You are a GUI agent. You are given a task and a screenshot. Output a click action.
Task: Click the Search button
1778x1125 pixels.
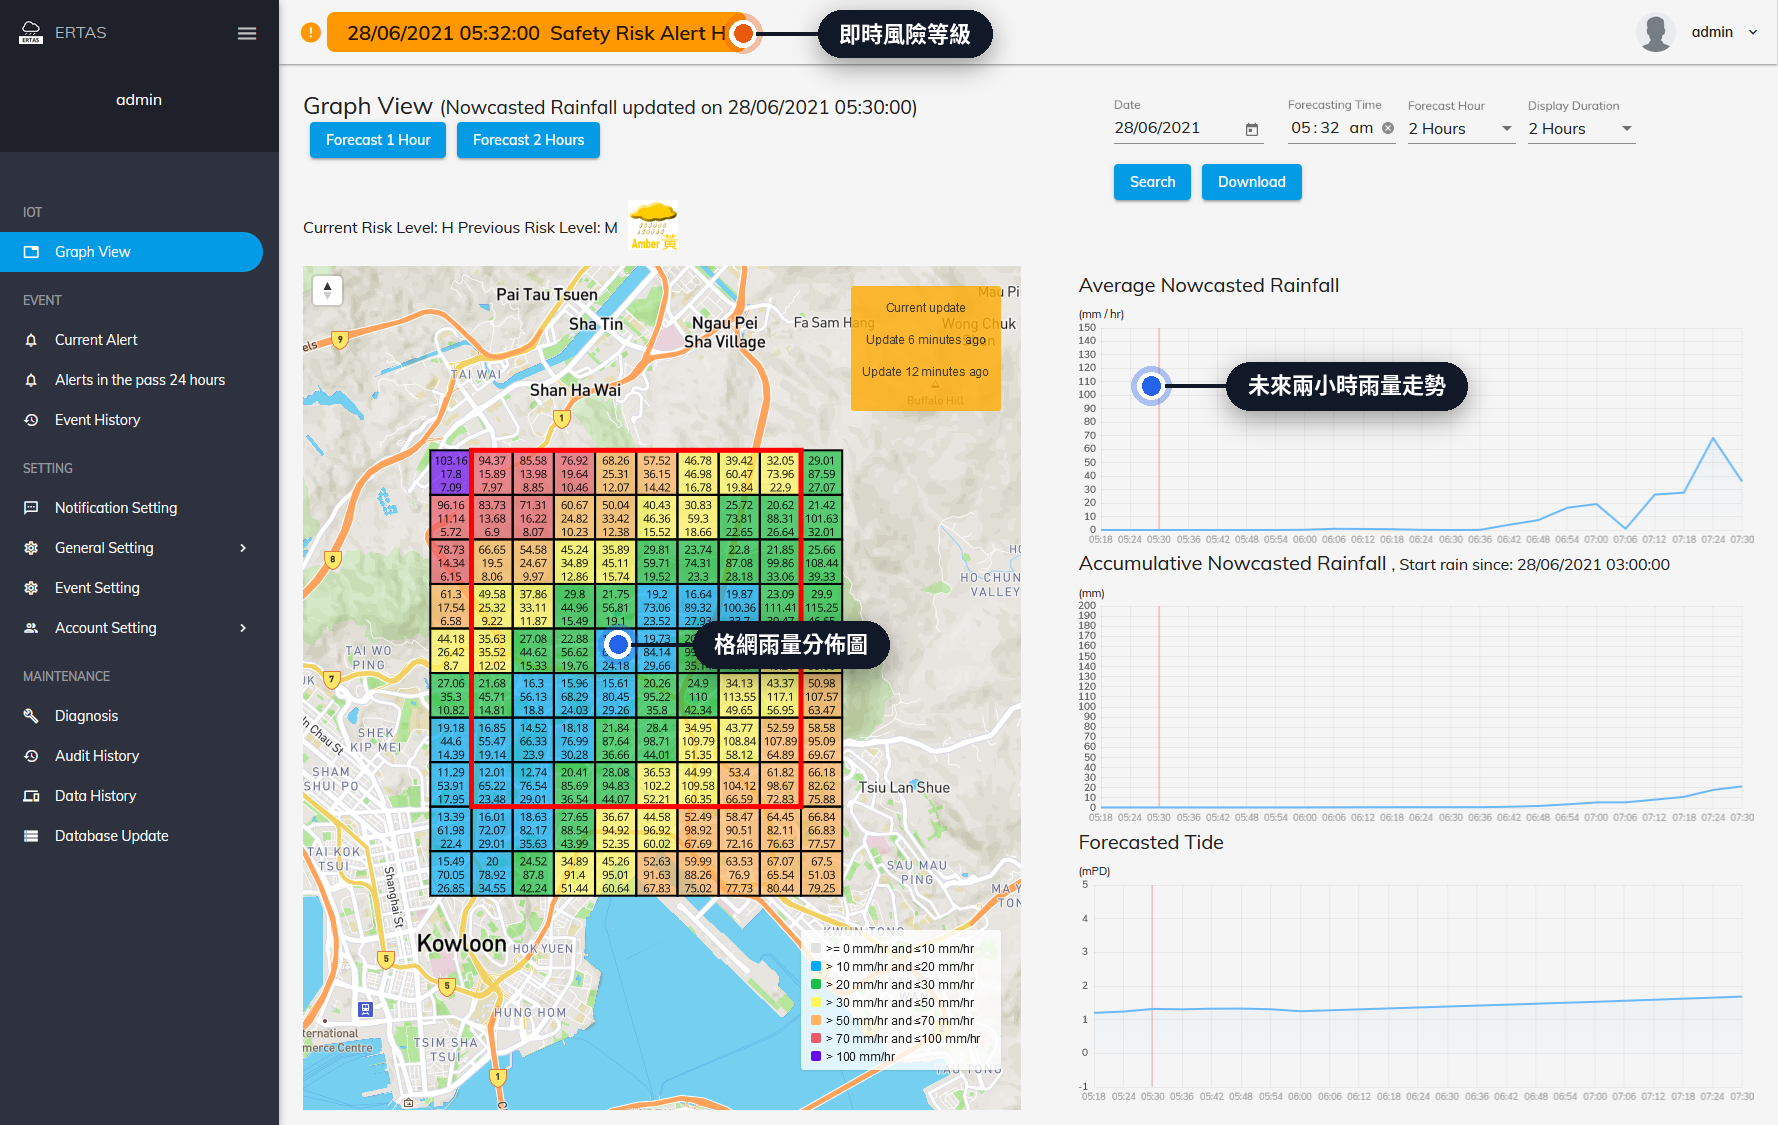click(1152, 182)
